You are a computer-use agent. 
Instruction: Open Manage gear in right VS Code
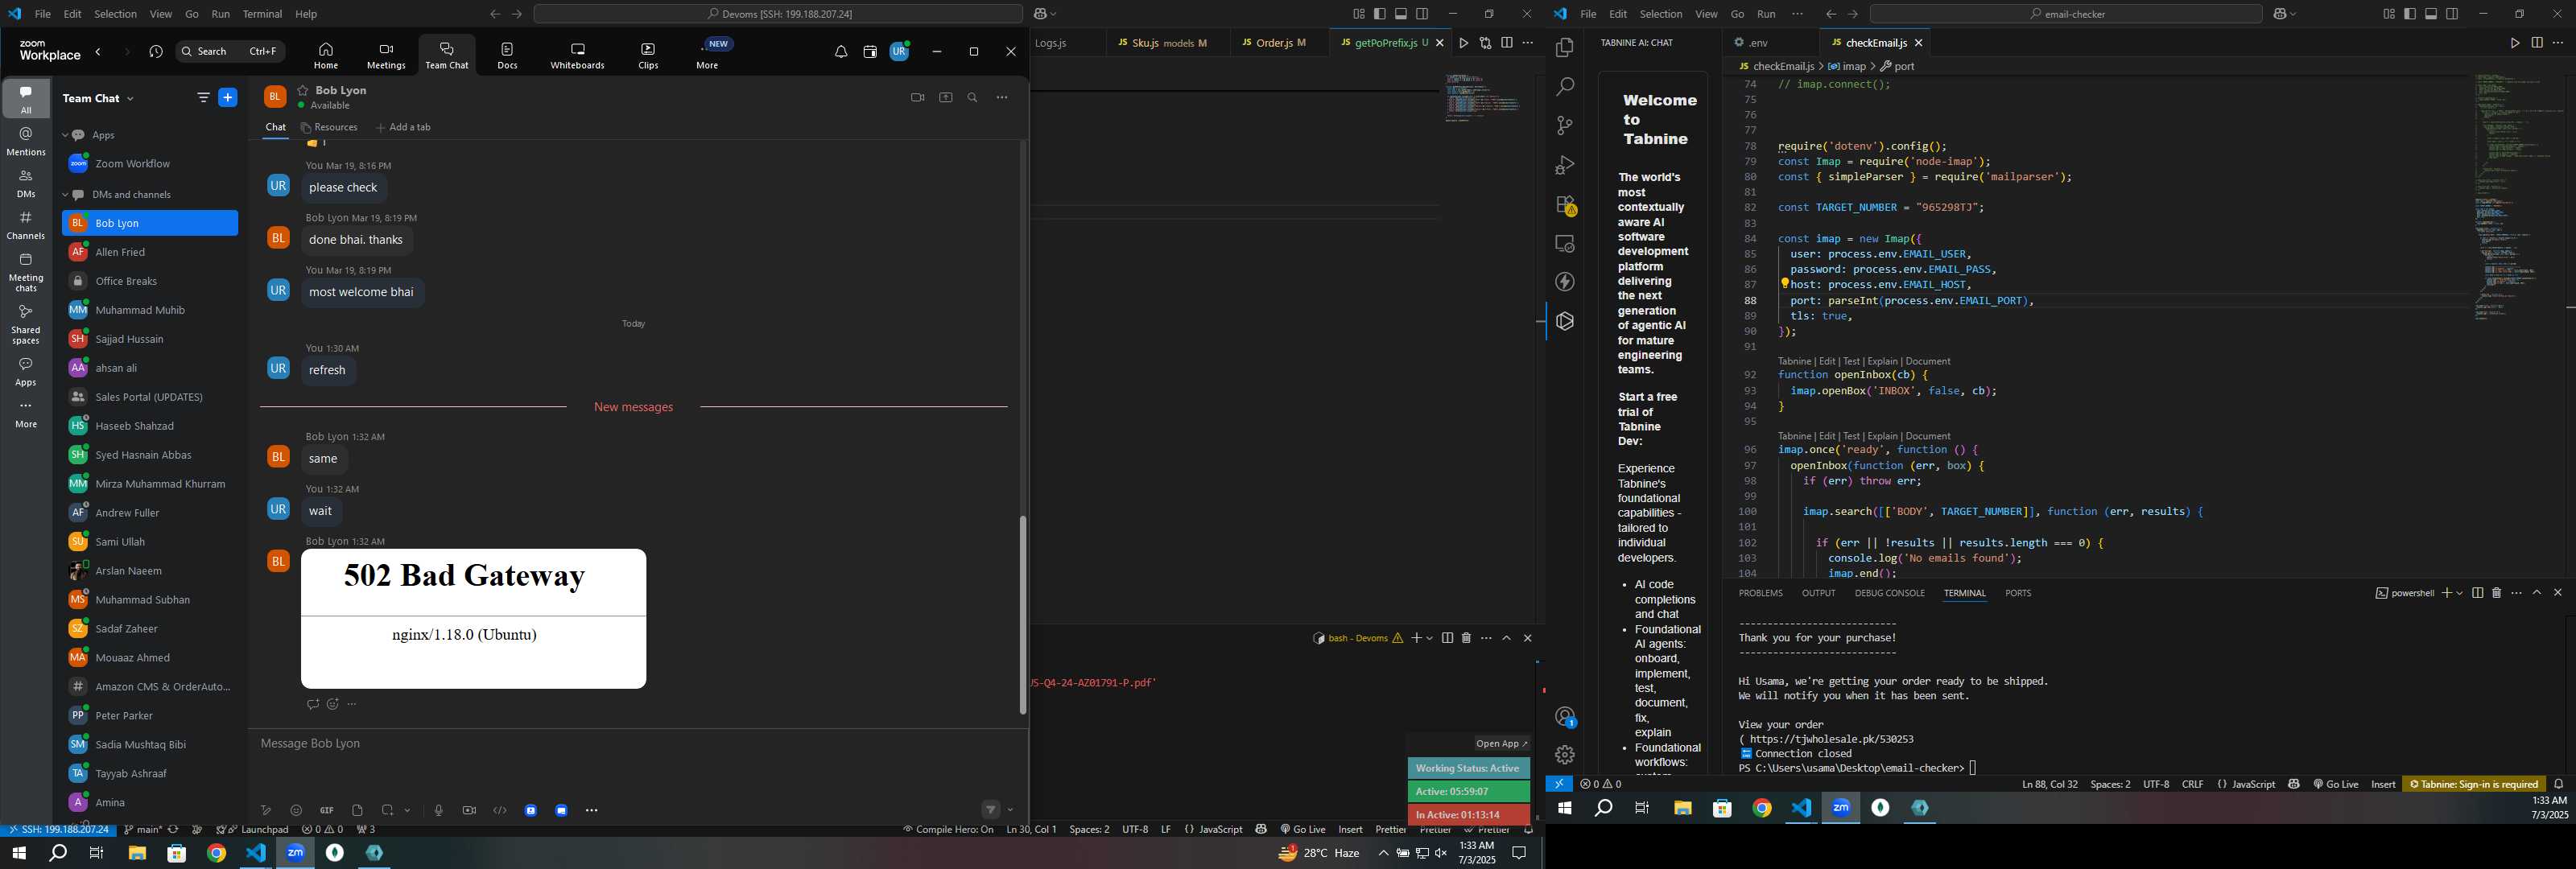[1565, 755]
